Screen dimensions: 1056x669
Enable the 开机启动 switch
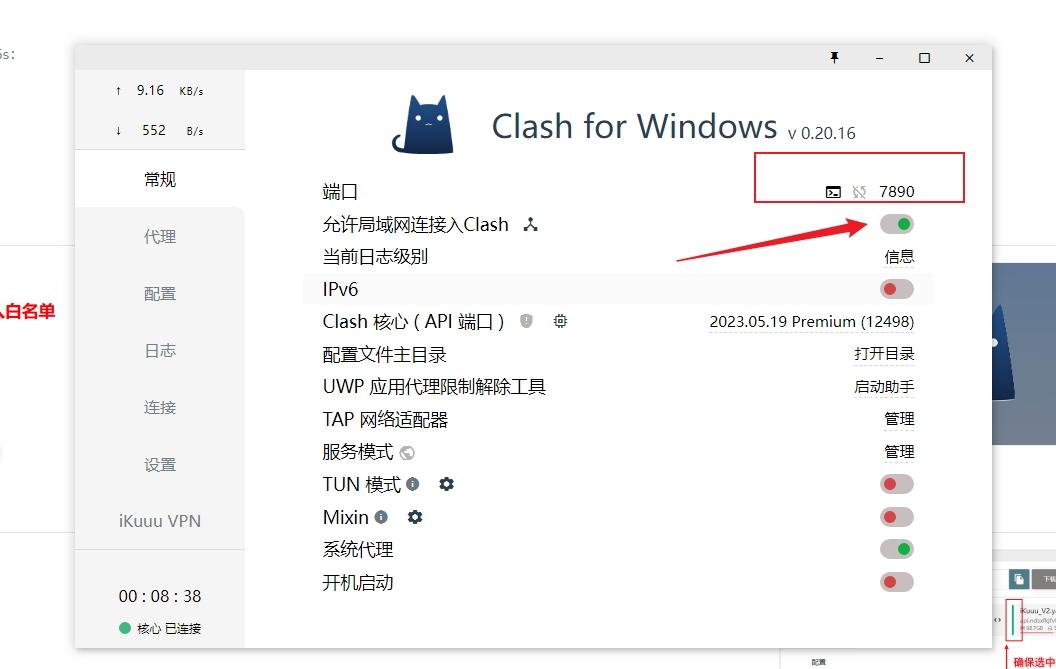pyautogui.click(x=897, y=582)
